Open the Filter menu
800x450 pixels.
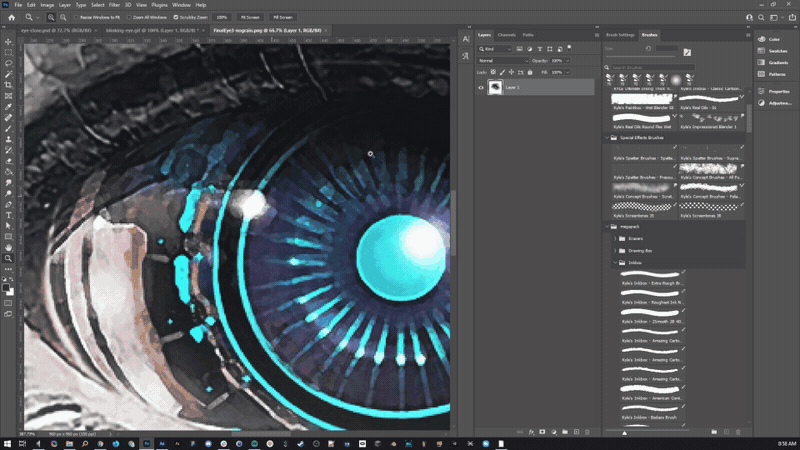(x=114, y=5)
